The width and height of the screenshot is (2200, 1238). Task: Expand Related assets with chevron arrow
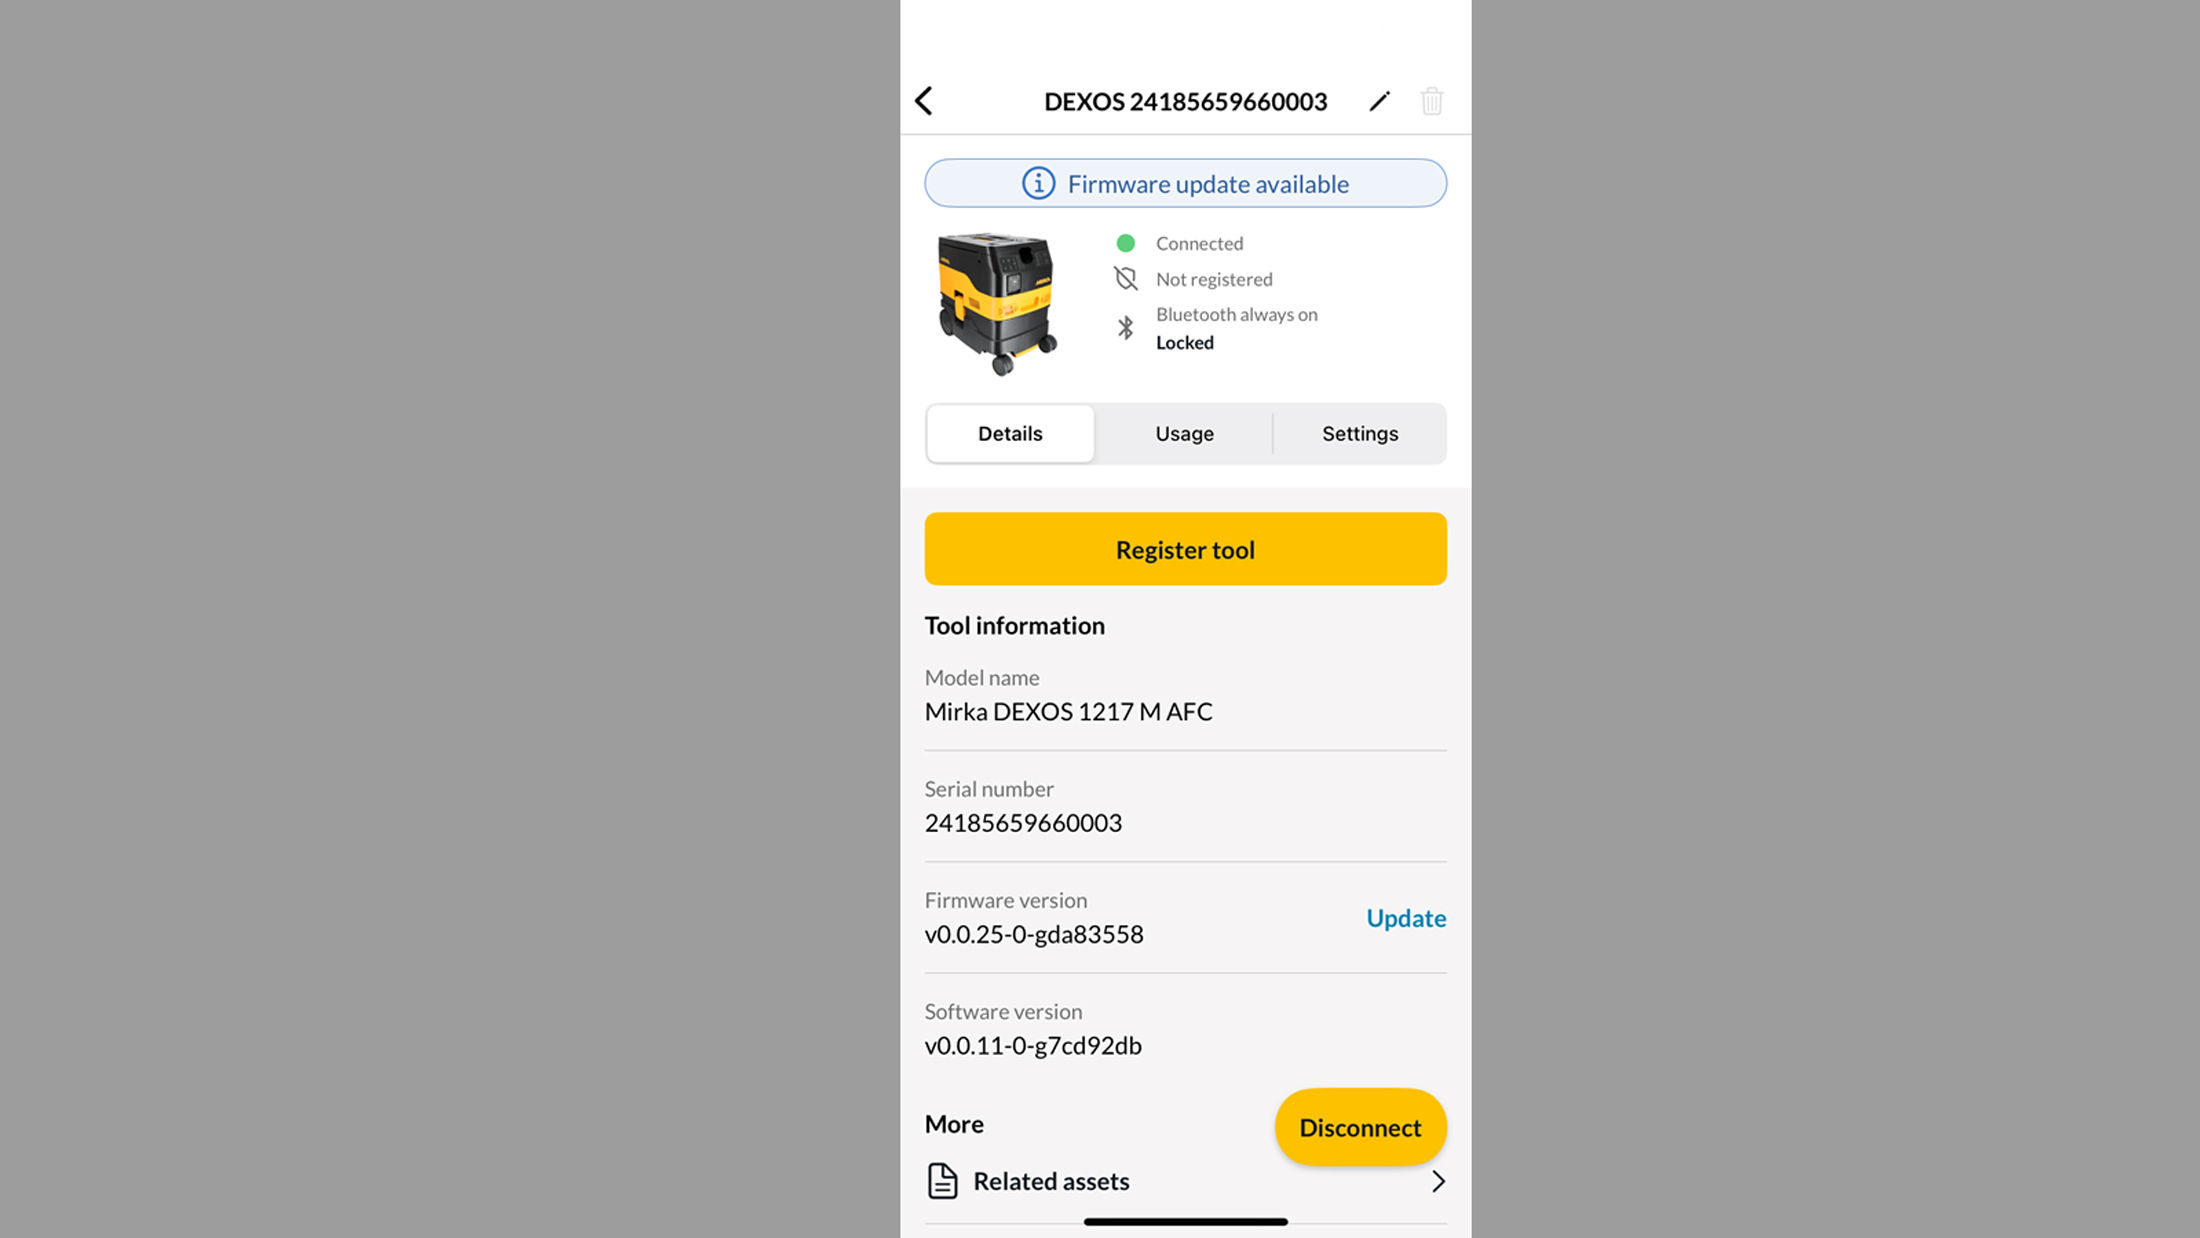(x=1437, y=1181)
